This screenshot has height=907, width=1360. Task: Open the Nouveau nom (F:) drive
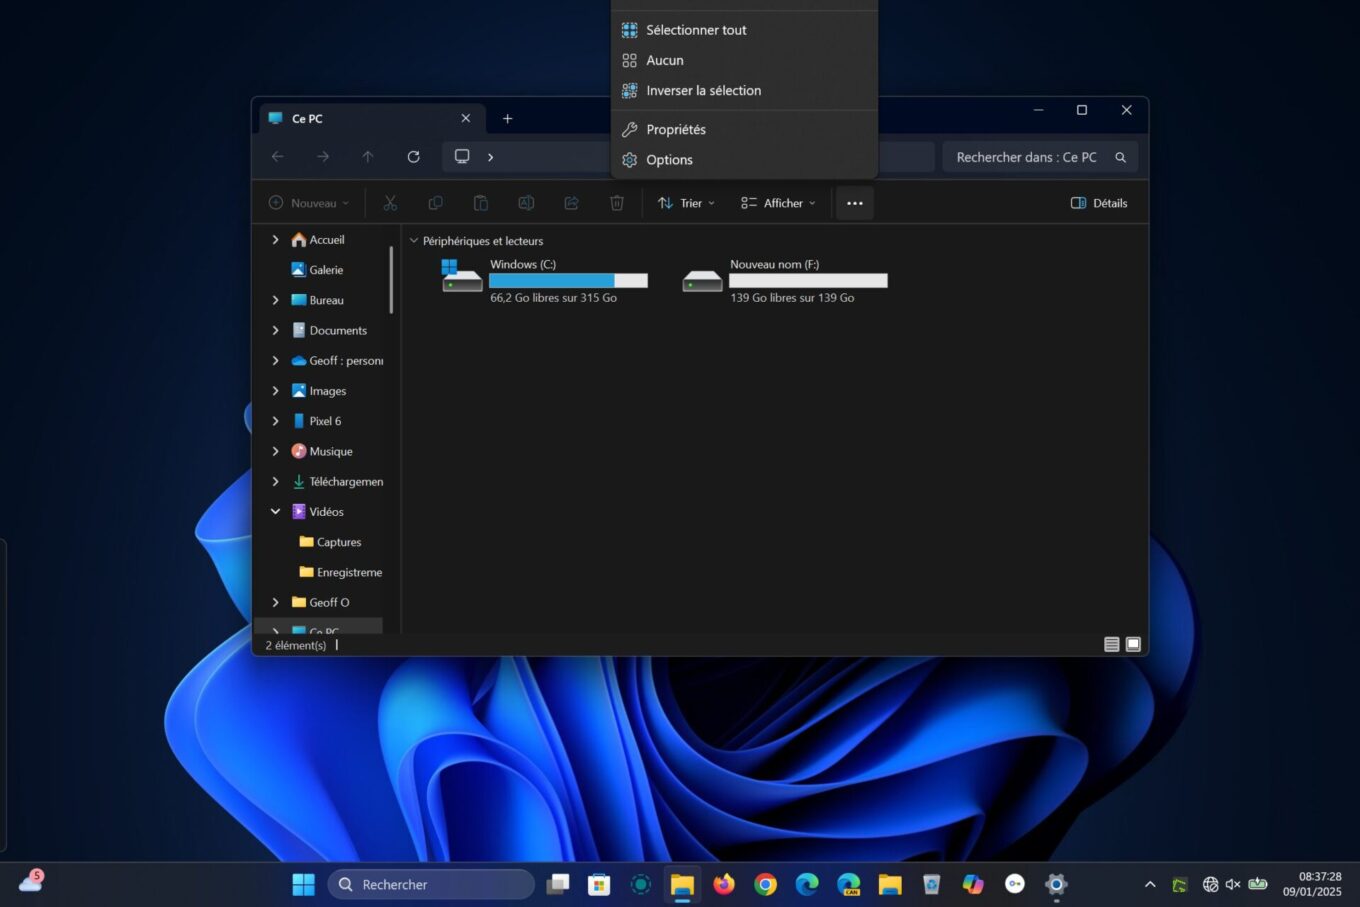tap(784, 280)
